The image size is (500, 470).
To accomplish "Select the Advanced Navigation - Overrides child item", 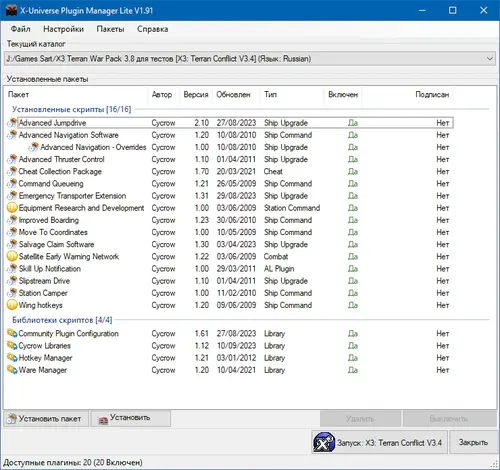I will (x=93, y=147).
